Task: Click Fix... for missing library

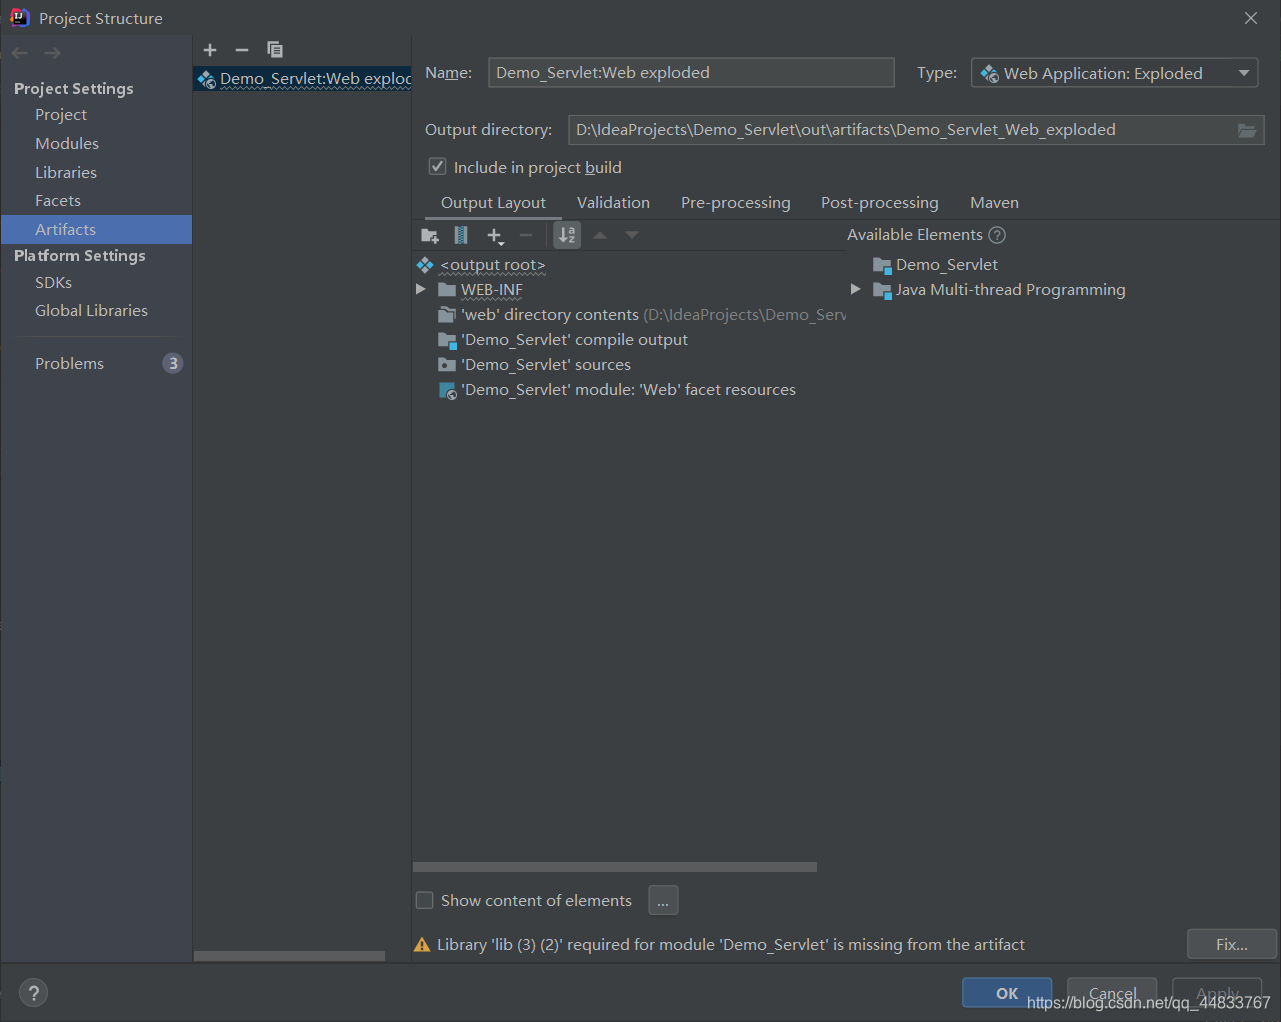Action: pyautogui.click(x=1232, y=944)
